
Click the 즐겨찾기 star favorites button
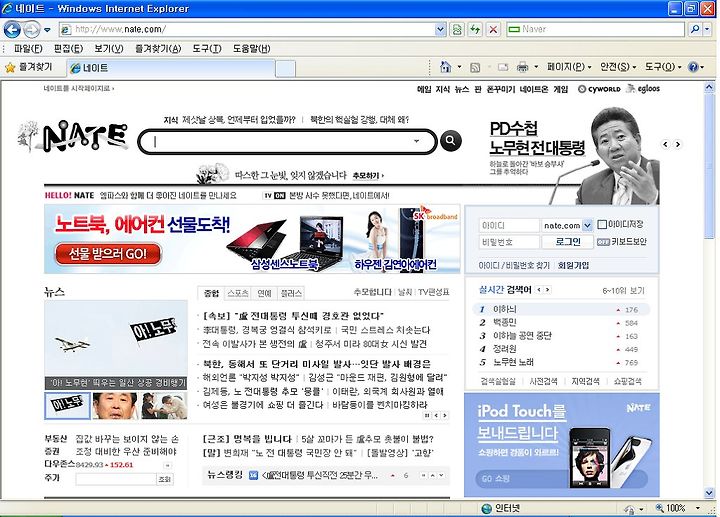tap(28, 67)
